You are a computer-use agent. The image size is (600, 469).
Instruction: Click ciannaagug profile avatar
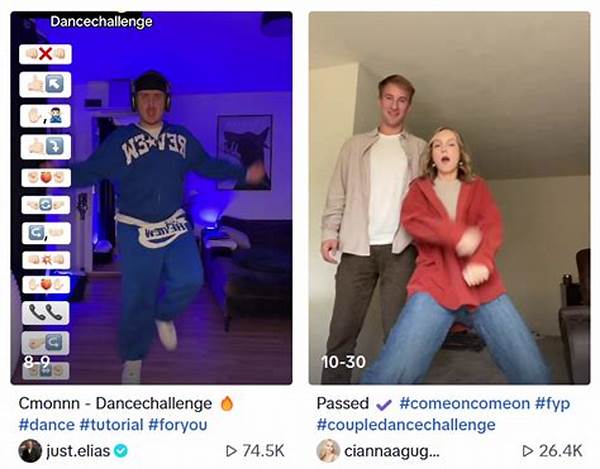(x=328, y=451)
